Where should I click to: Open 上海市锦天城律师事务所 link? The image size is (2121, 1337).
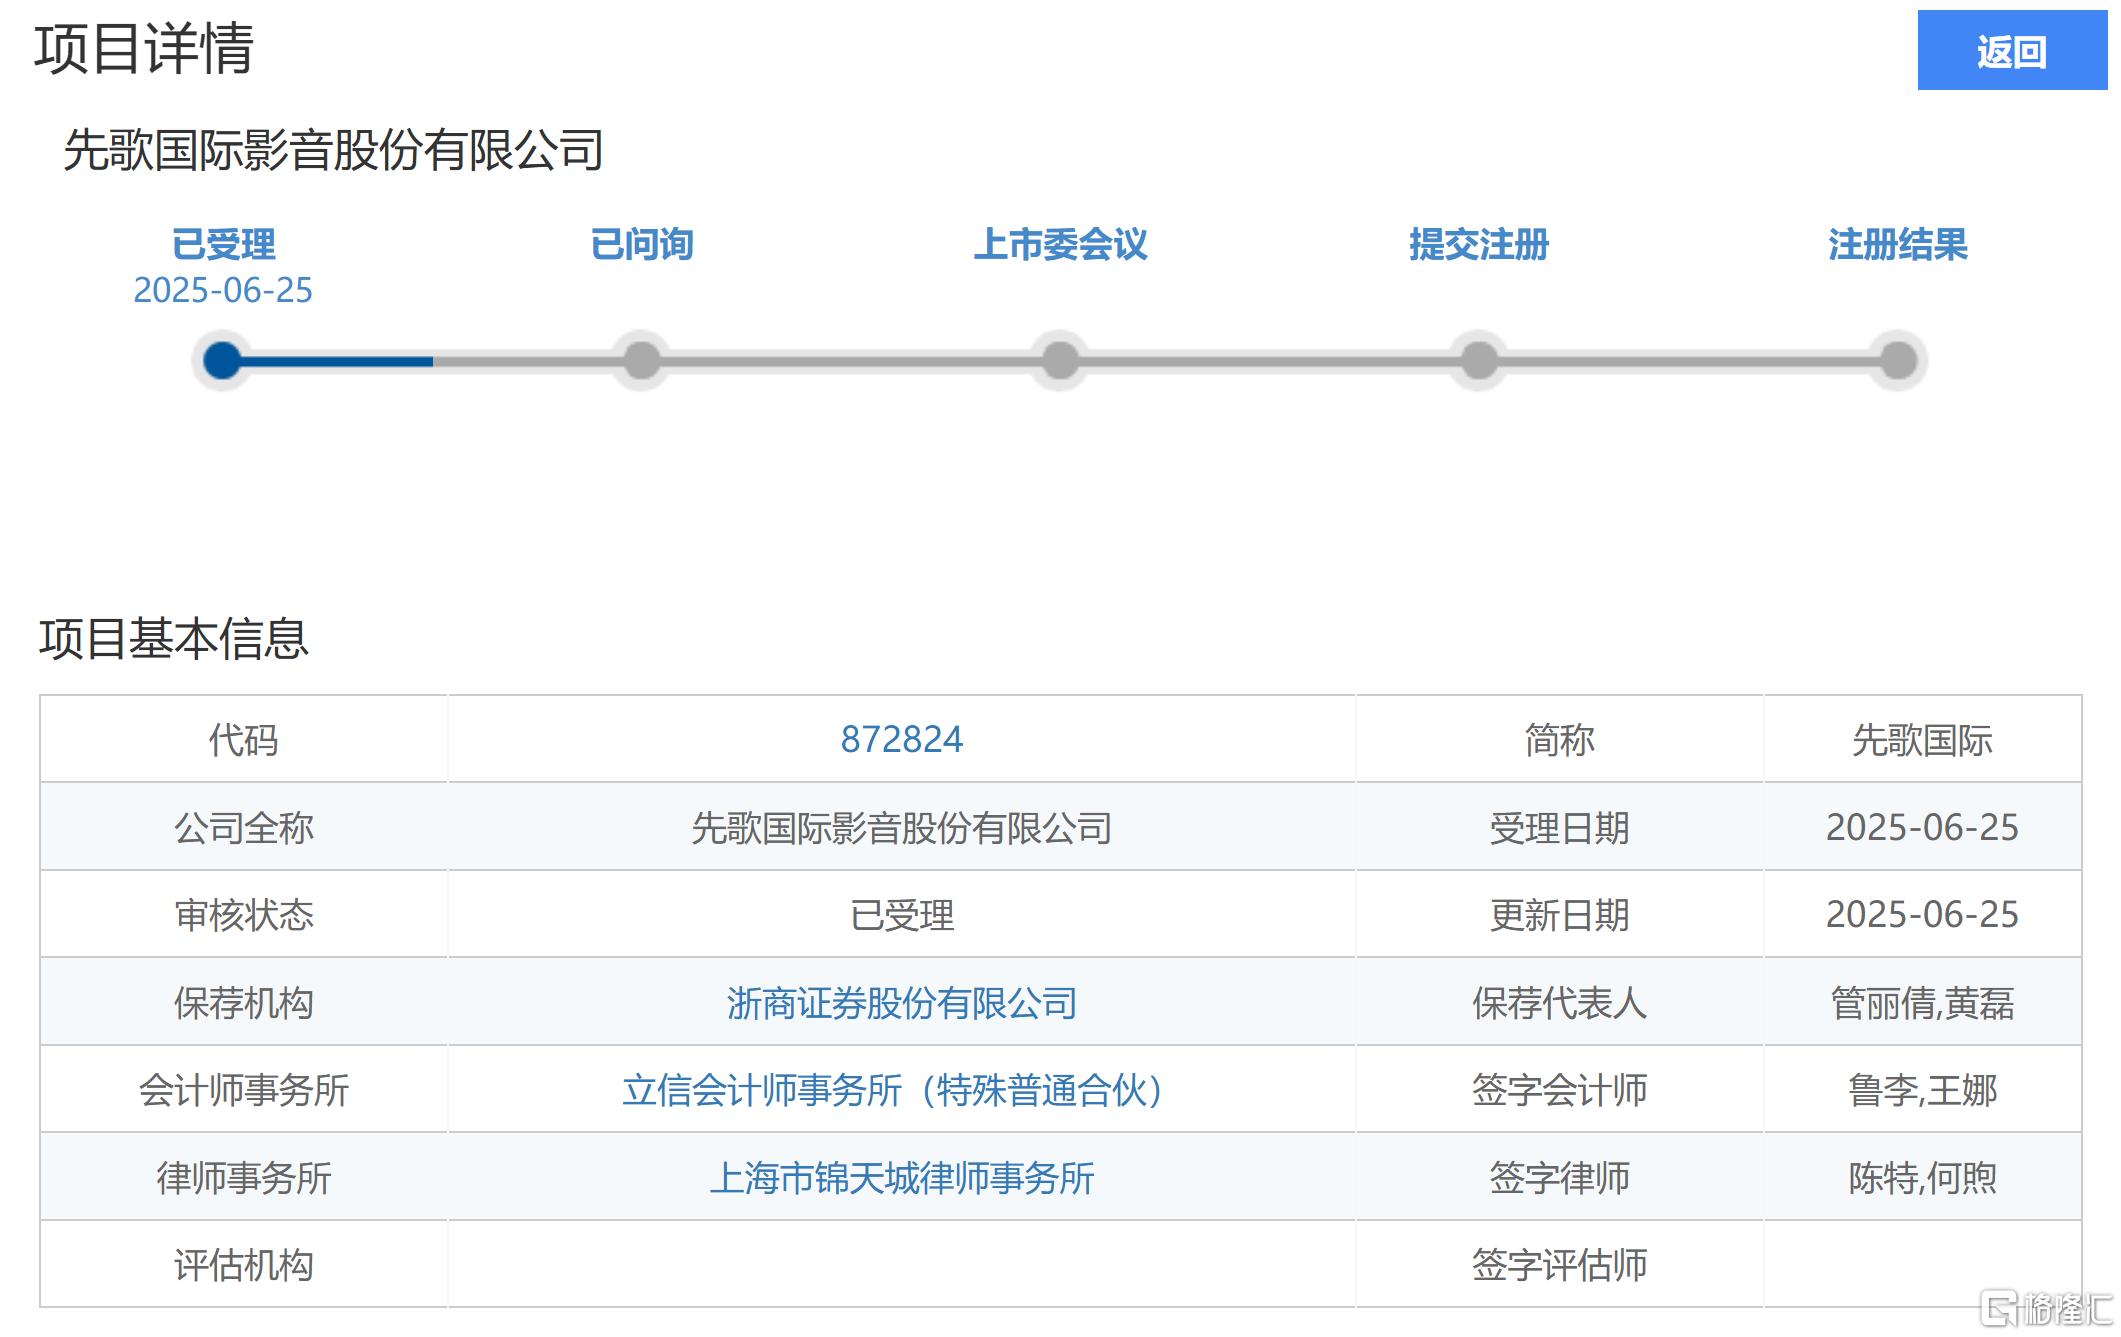[901, 1178]
